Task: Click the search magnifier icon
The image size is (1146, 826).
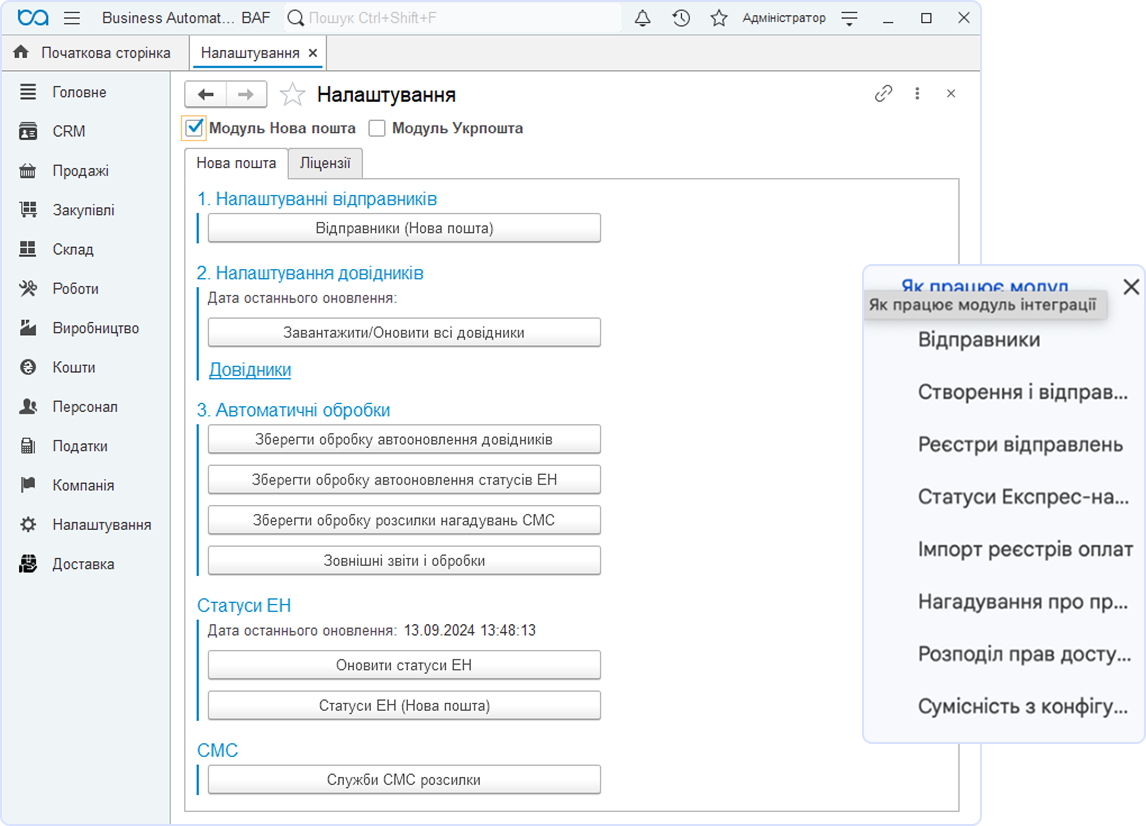Action: (295, 18)
